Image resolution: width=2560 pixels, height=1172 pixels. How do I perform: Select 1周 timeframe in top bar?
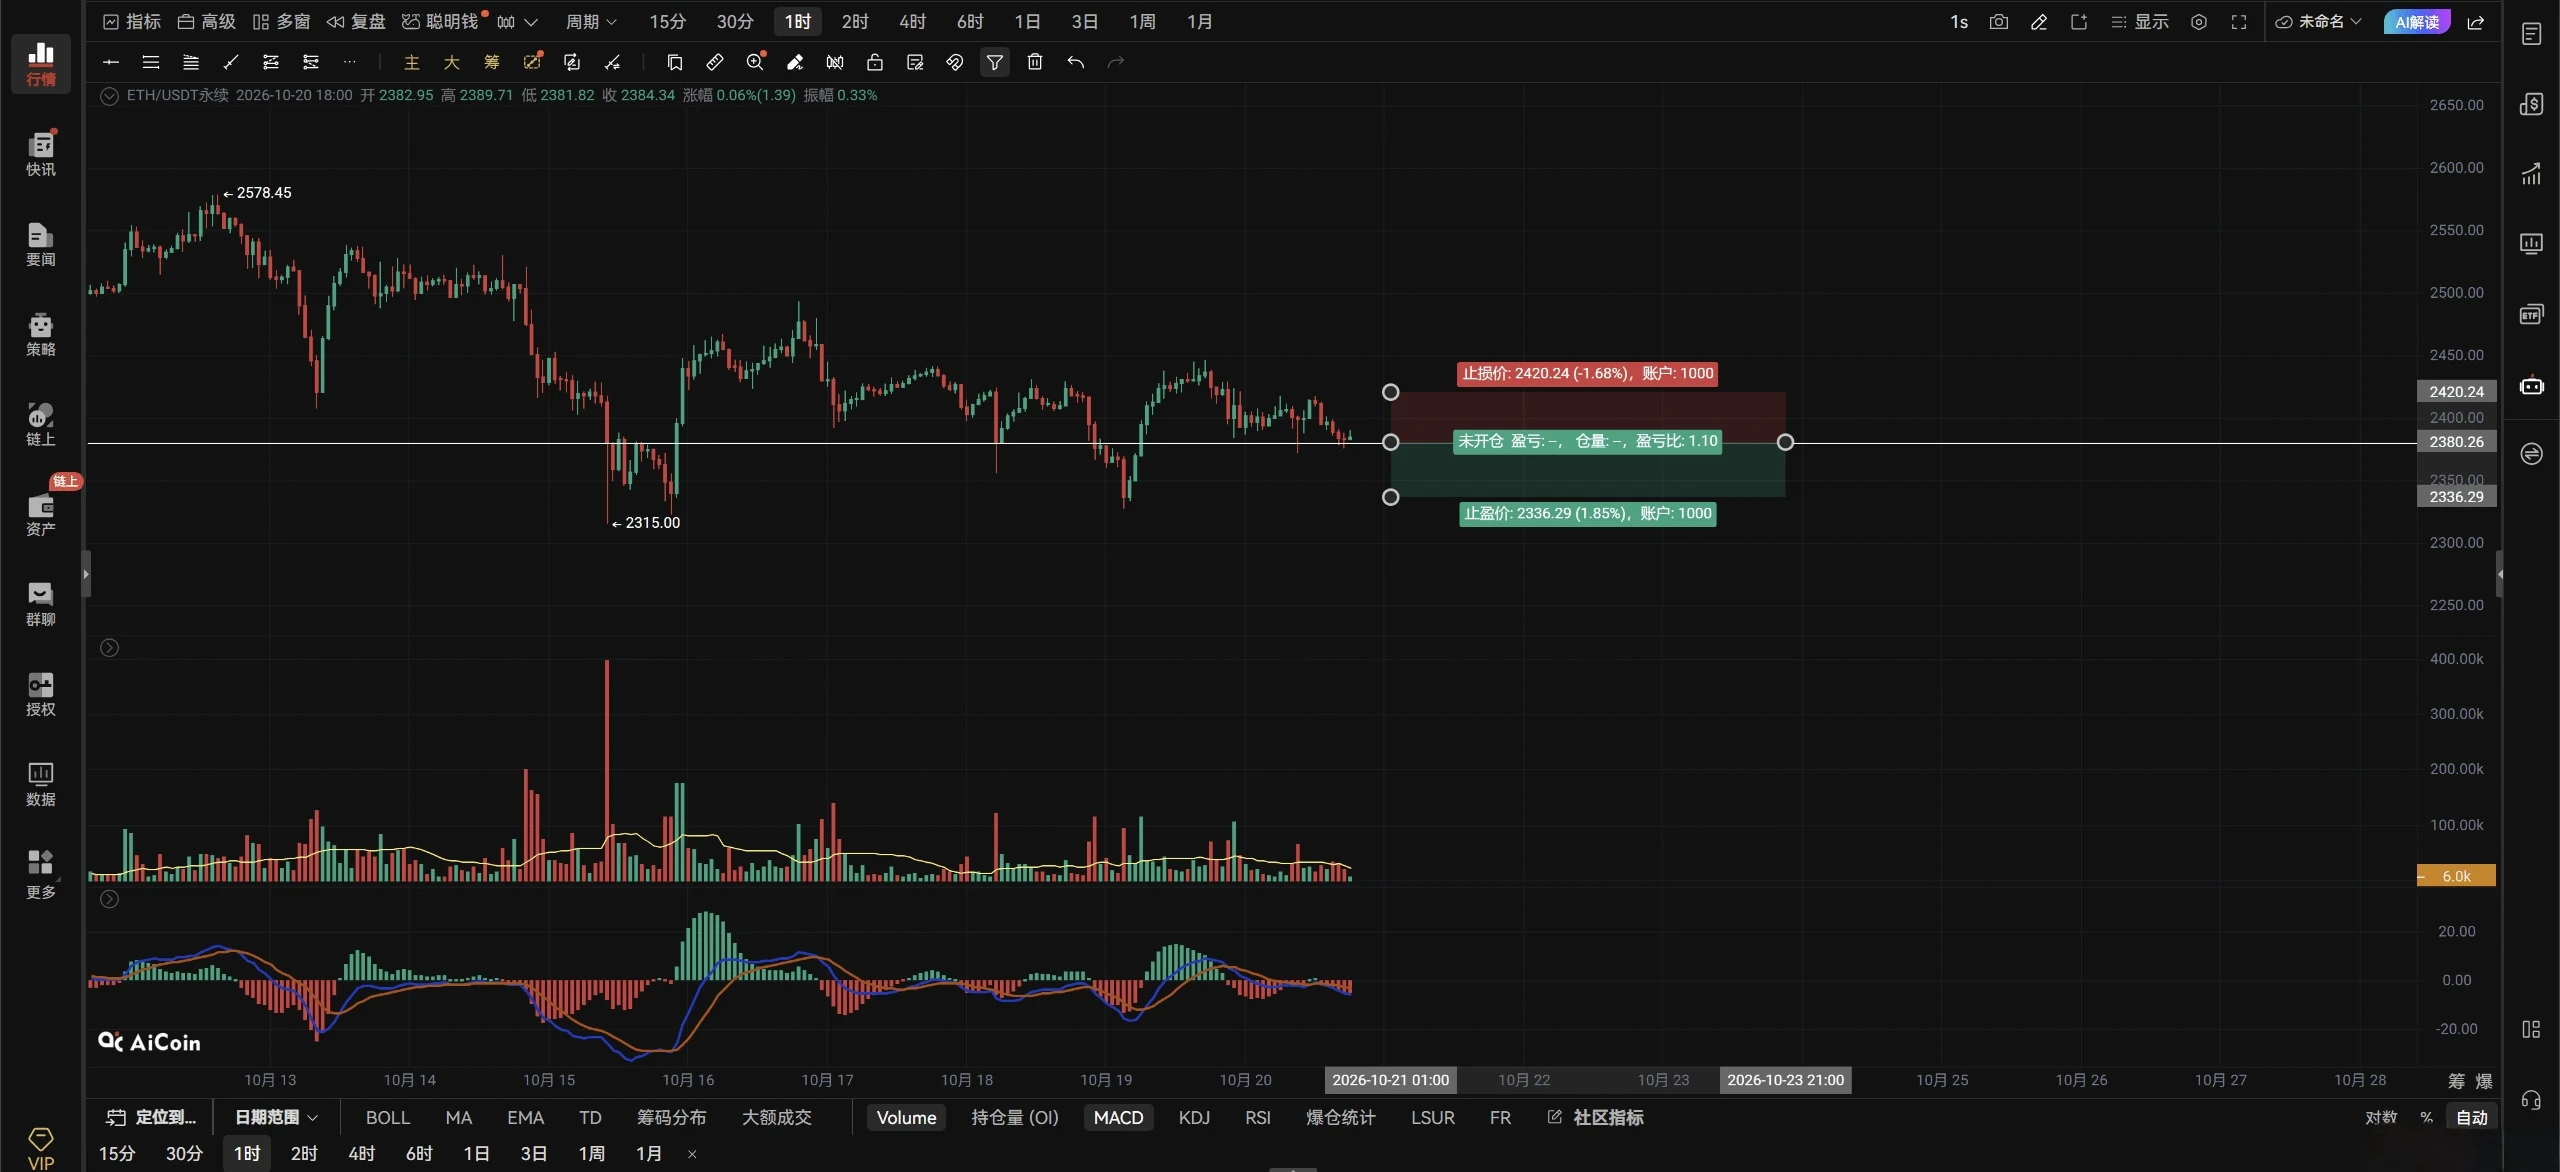[x=1143, y=22]
